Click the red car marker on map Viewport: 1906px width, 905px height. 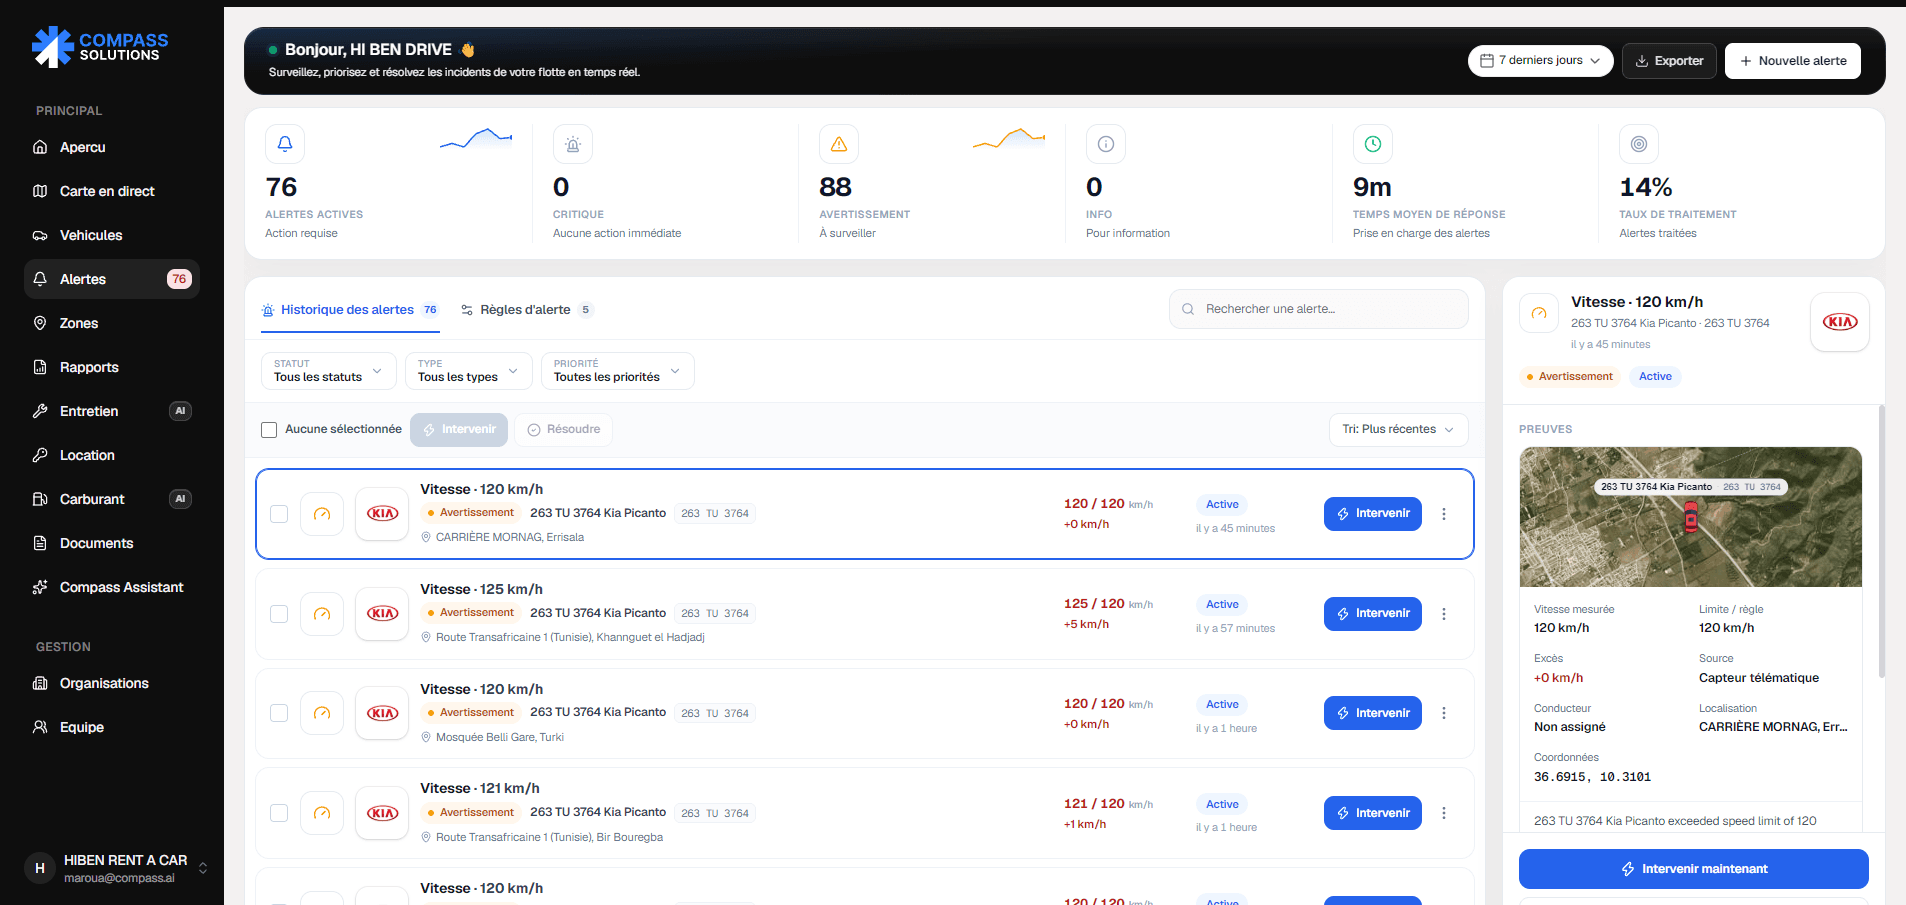pyautogui.click(x=1691, y=517)
